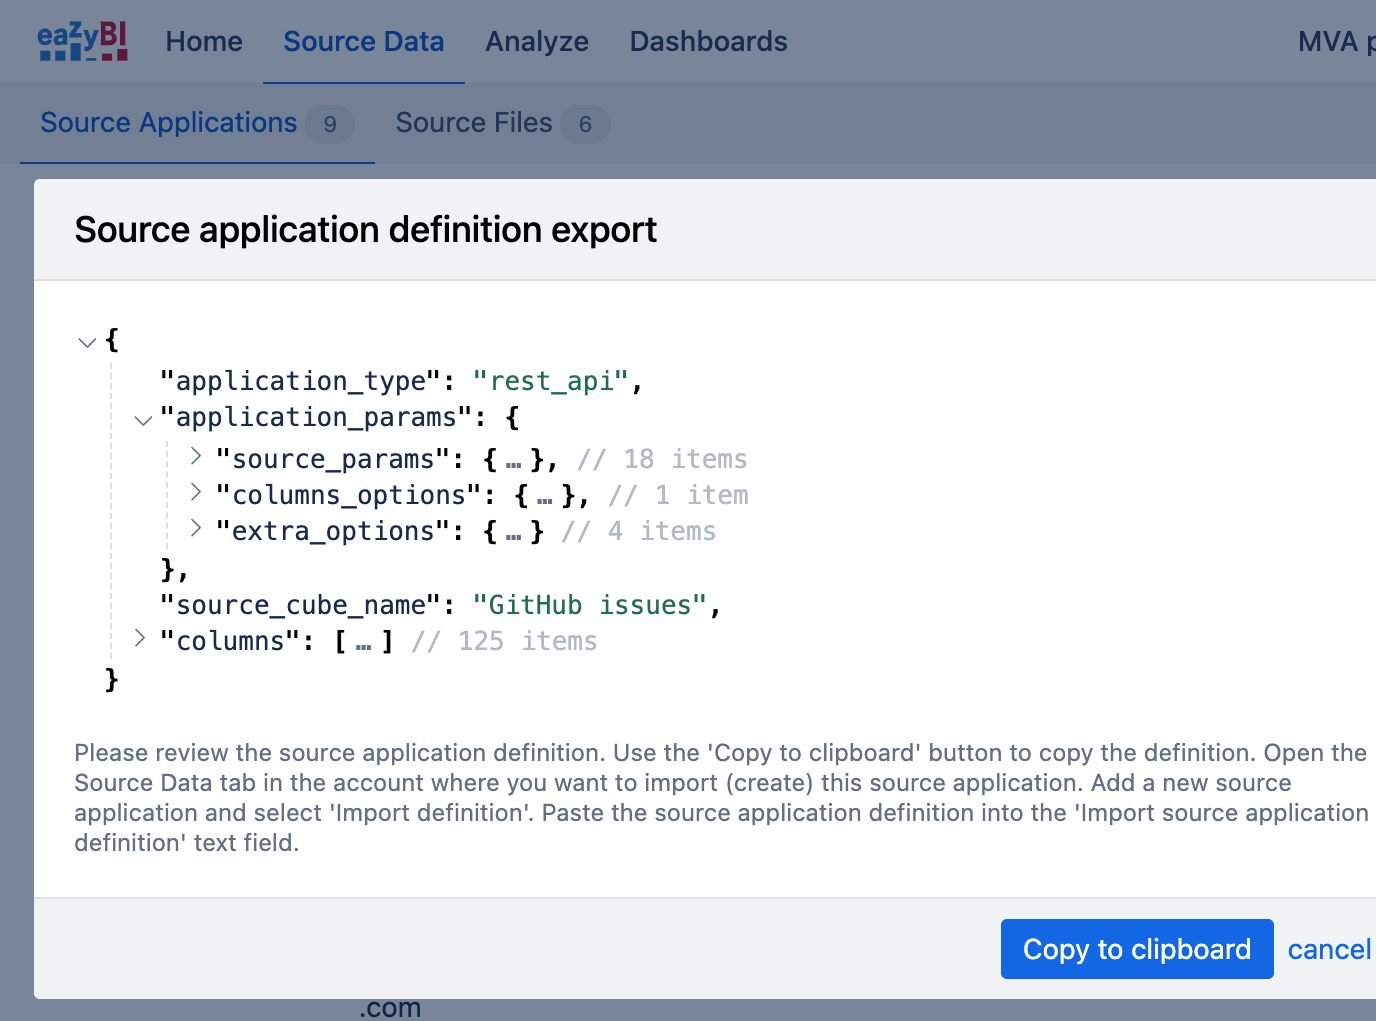Open the Source Data tab
This screenshot has height=1021, width=1376.
pos(364,41)
